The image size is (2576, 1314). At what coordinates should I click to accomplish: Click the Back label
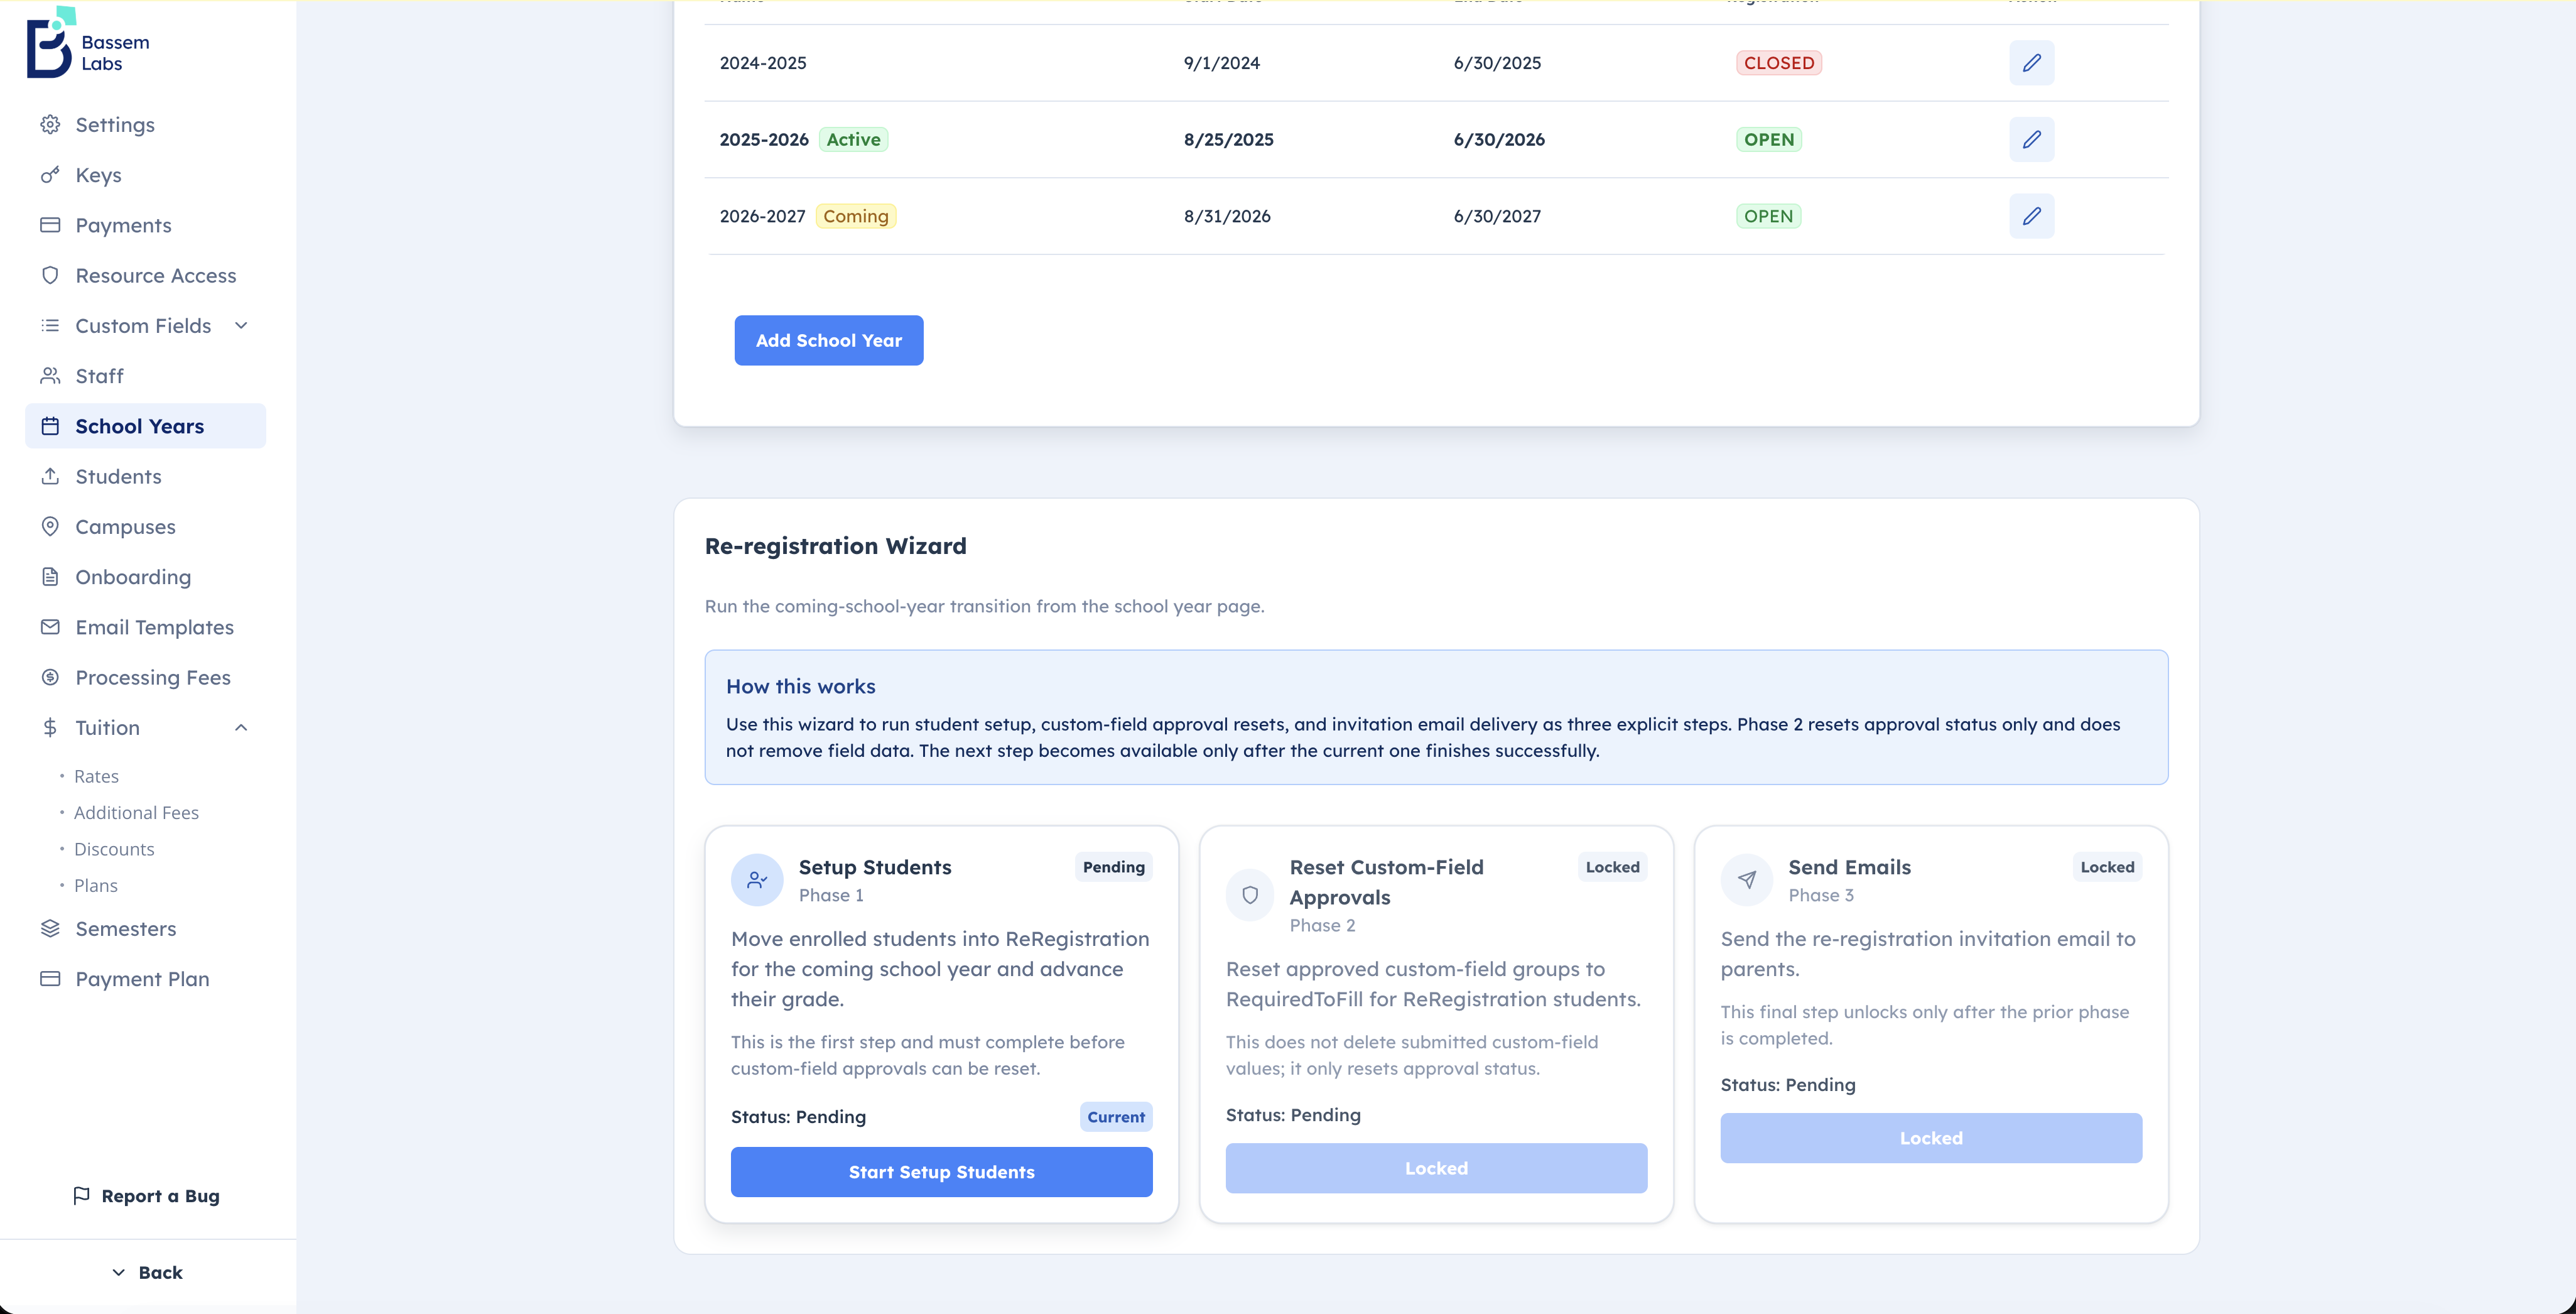161,1272
